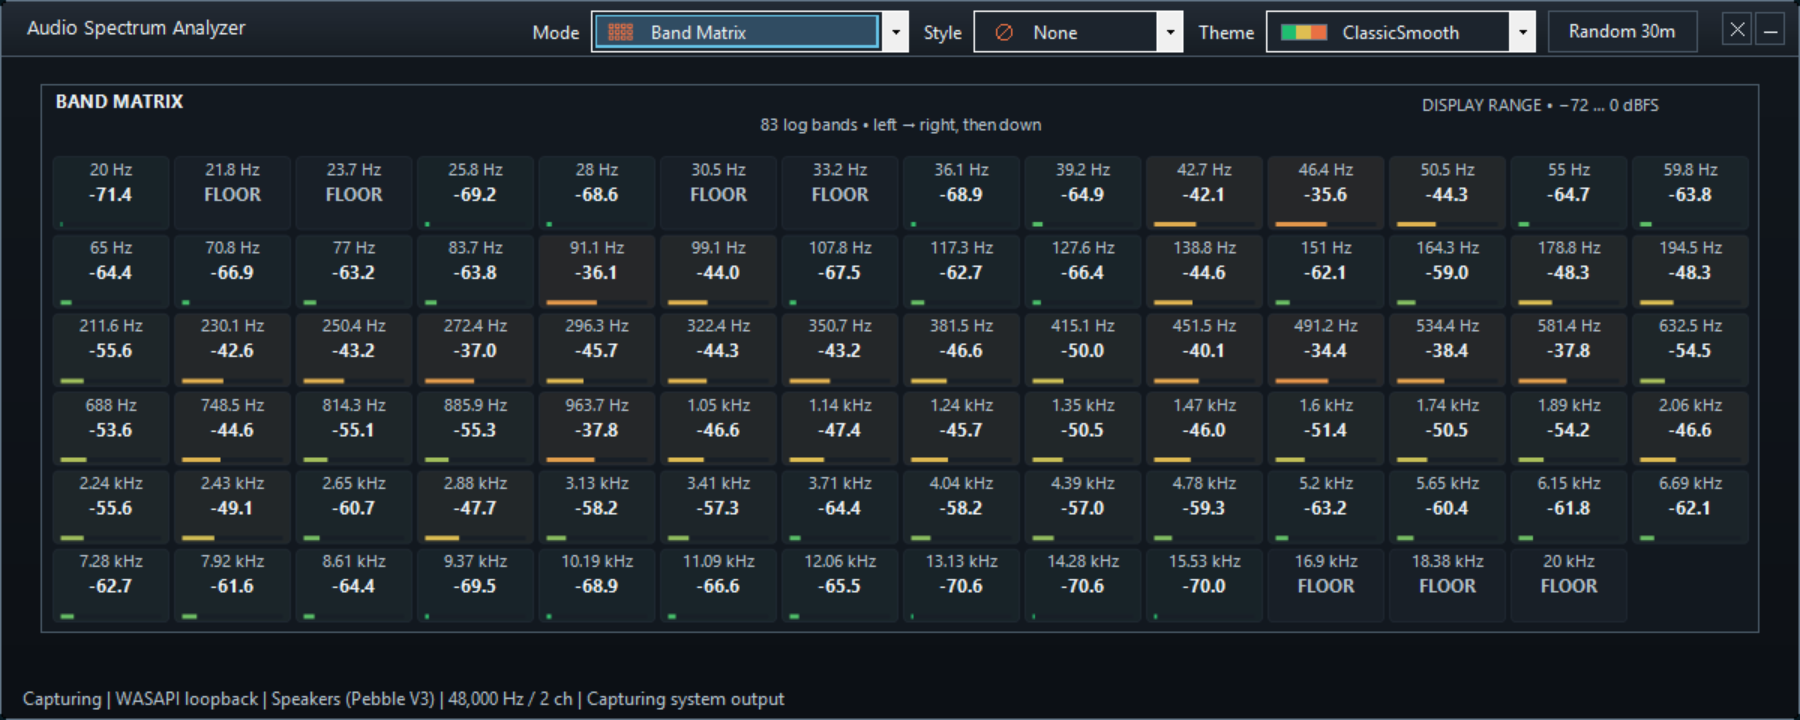Click the "Audio Spectrum Analyzer" title text

tap(136, 28)
